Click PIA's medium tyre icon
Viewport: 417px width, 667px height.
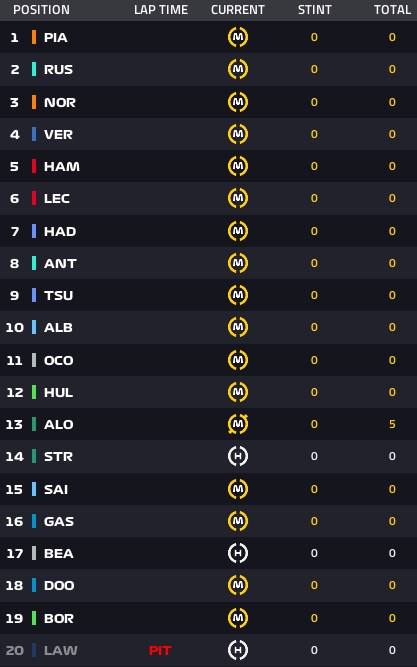point(238,37)
